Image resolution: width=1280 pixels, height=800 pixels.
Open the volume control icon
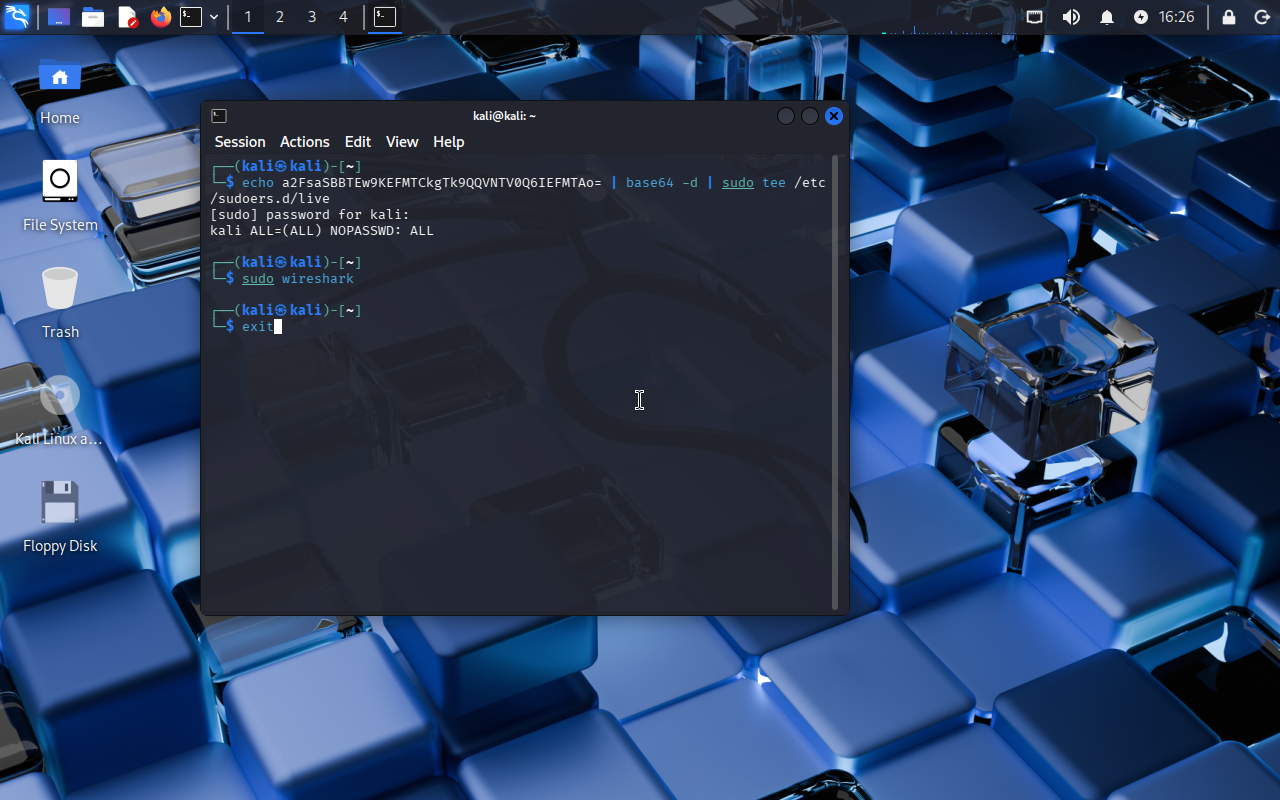point(1071,17)
